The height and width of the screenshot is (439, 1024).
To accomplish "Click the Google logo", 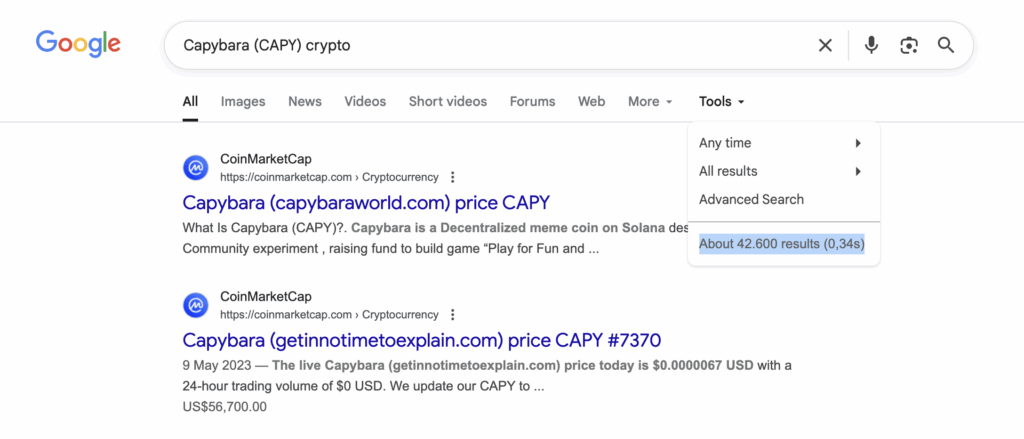I will (x=78, y=44).
